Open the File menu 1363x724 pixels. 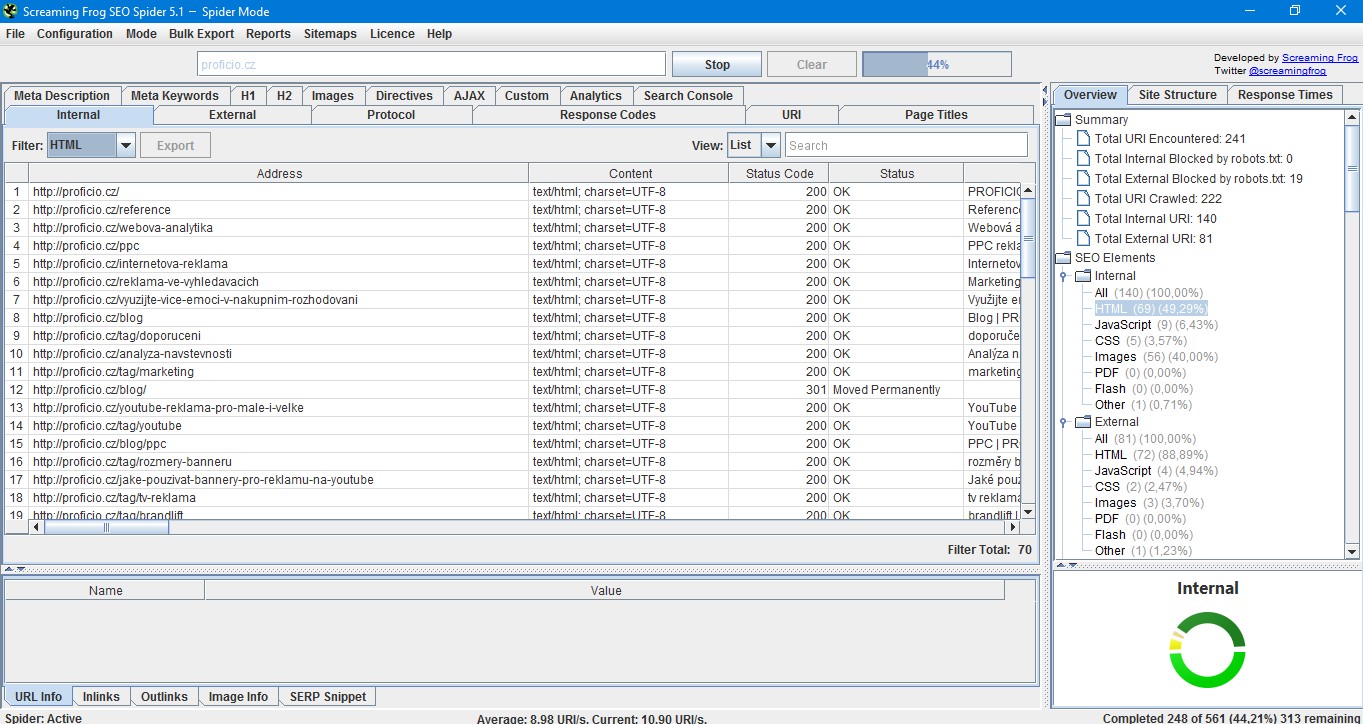tap(15, 34)
